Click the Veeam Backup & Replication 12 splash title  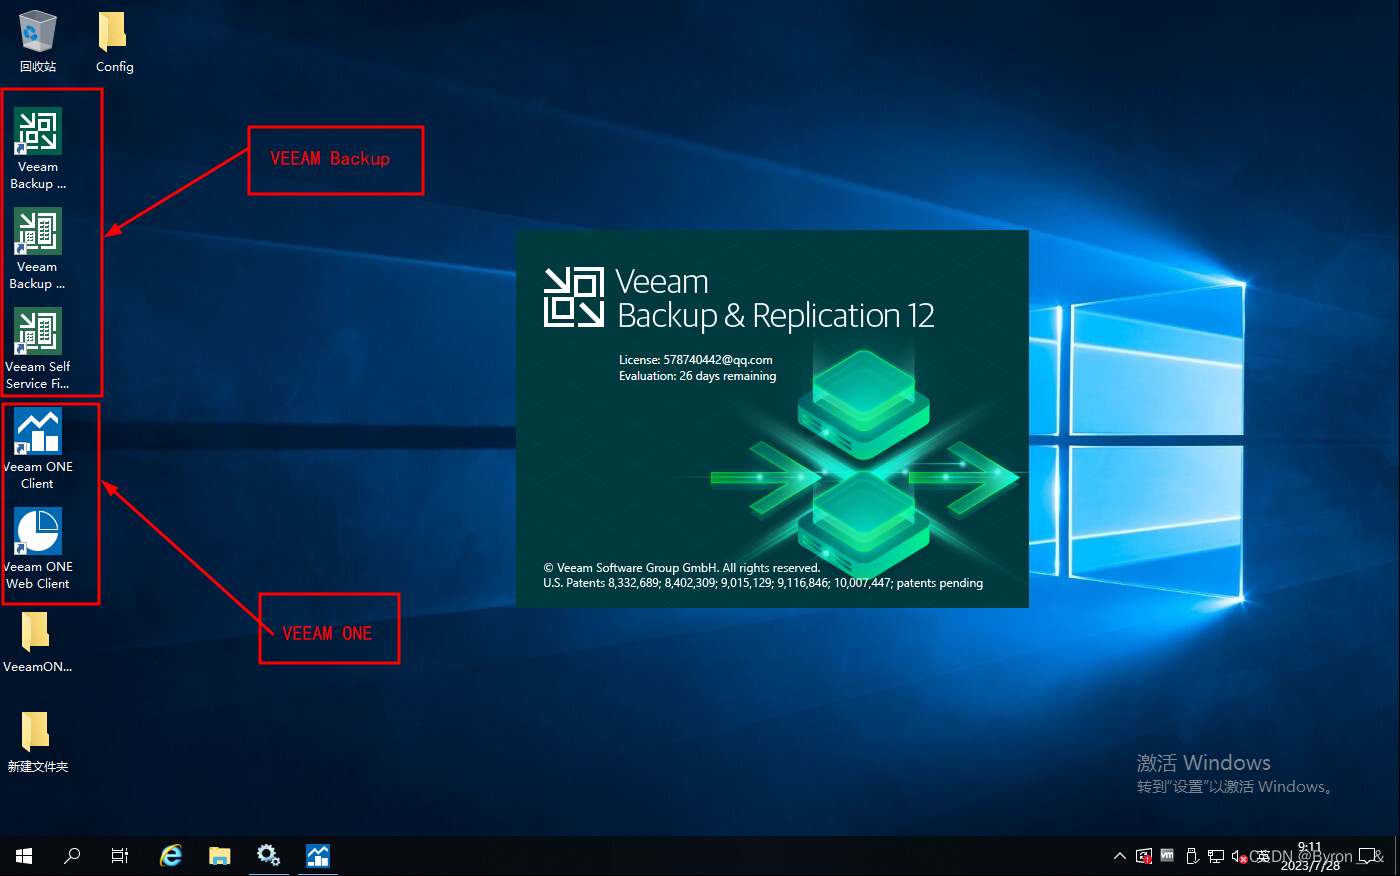[775, 298]
